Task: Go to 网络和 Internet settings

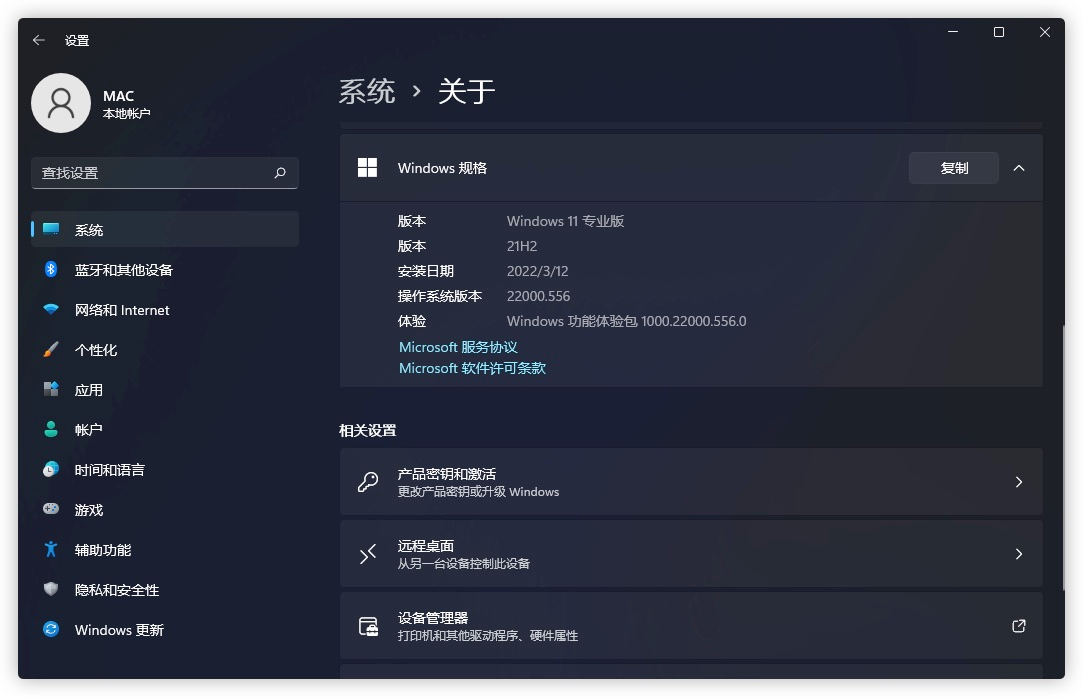Action: click(x=165, y=309)
